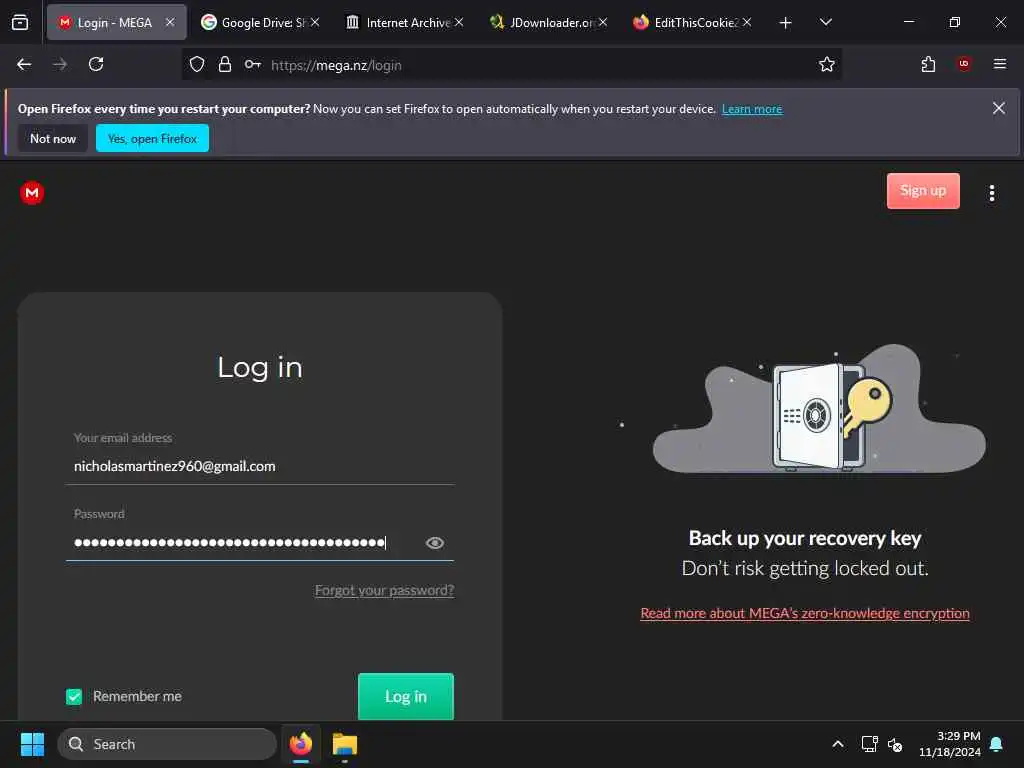This screenshot has height=768, width=1024.
Task: Close the Google Drive tab
Action: point(315,22)
